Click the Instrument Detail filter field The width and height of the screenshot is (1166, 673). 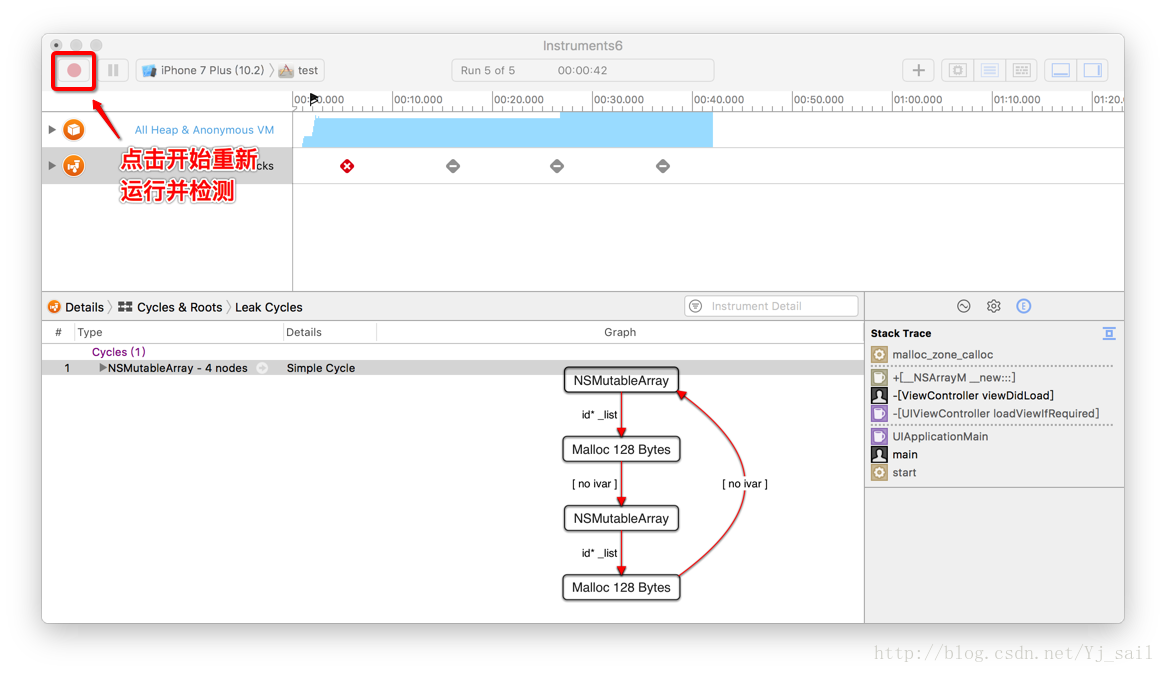point(771,306)
